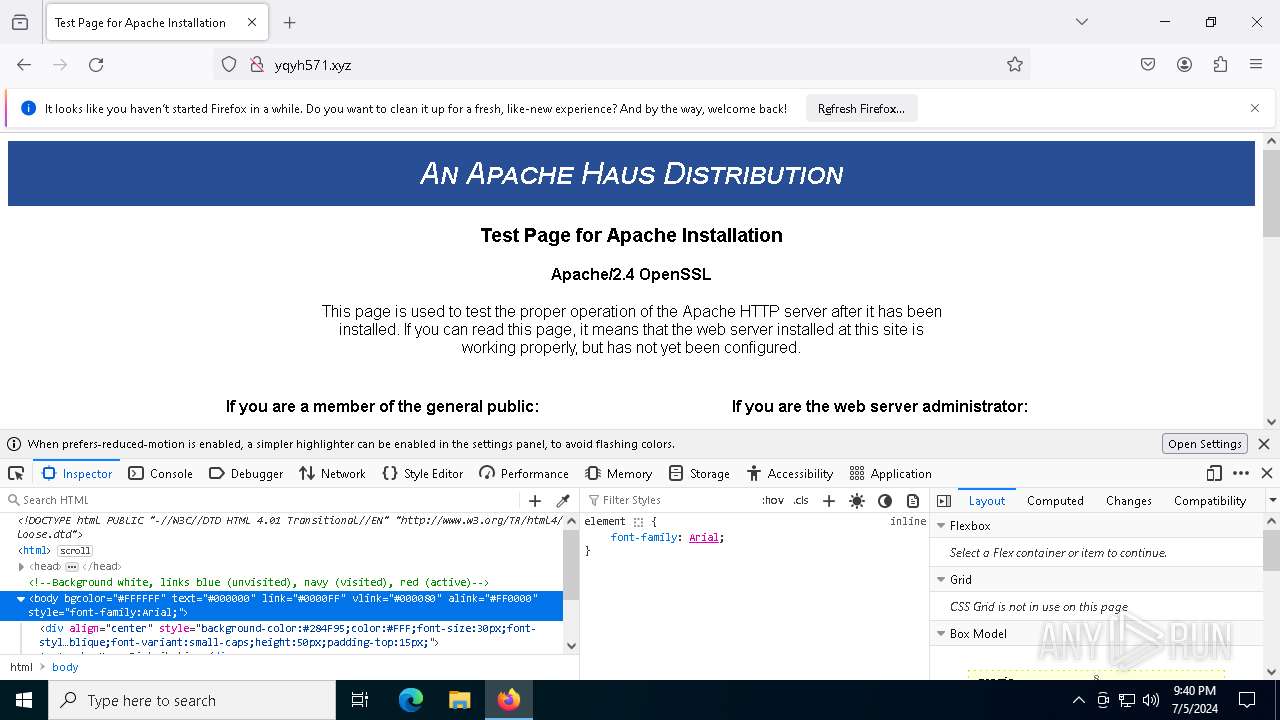Viewport: 1280px width, 720px height.
Task: Click the create new node plus icon
Action: [x=535, y=500]
